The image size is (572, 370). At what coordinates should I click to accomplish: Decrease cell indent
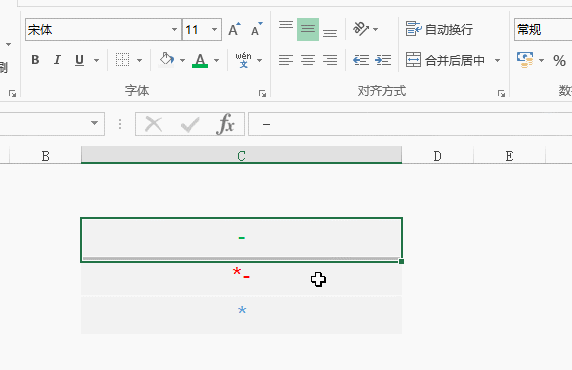click(x=361, y=60)
